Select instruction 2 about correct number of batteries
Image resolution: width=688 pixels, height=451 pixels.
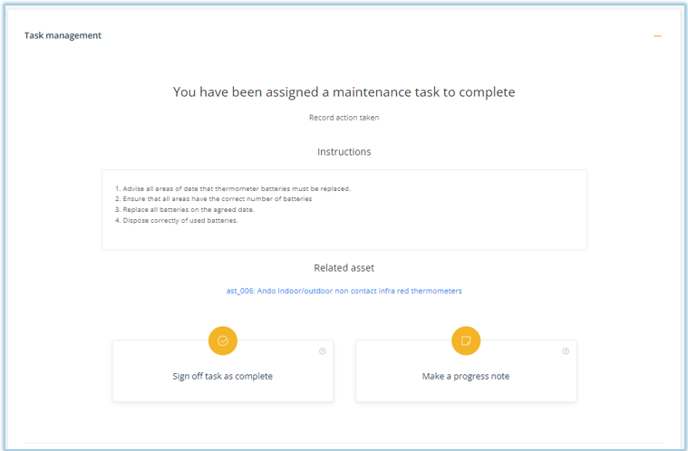pos(214,199)
